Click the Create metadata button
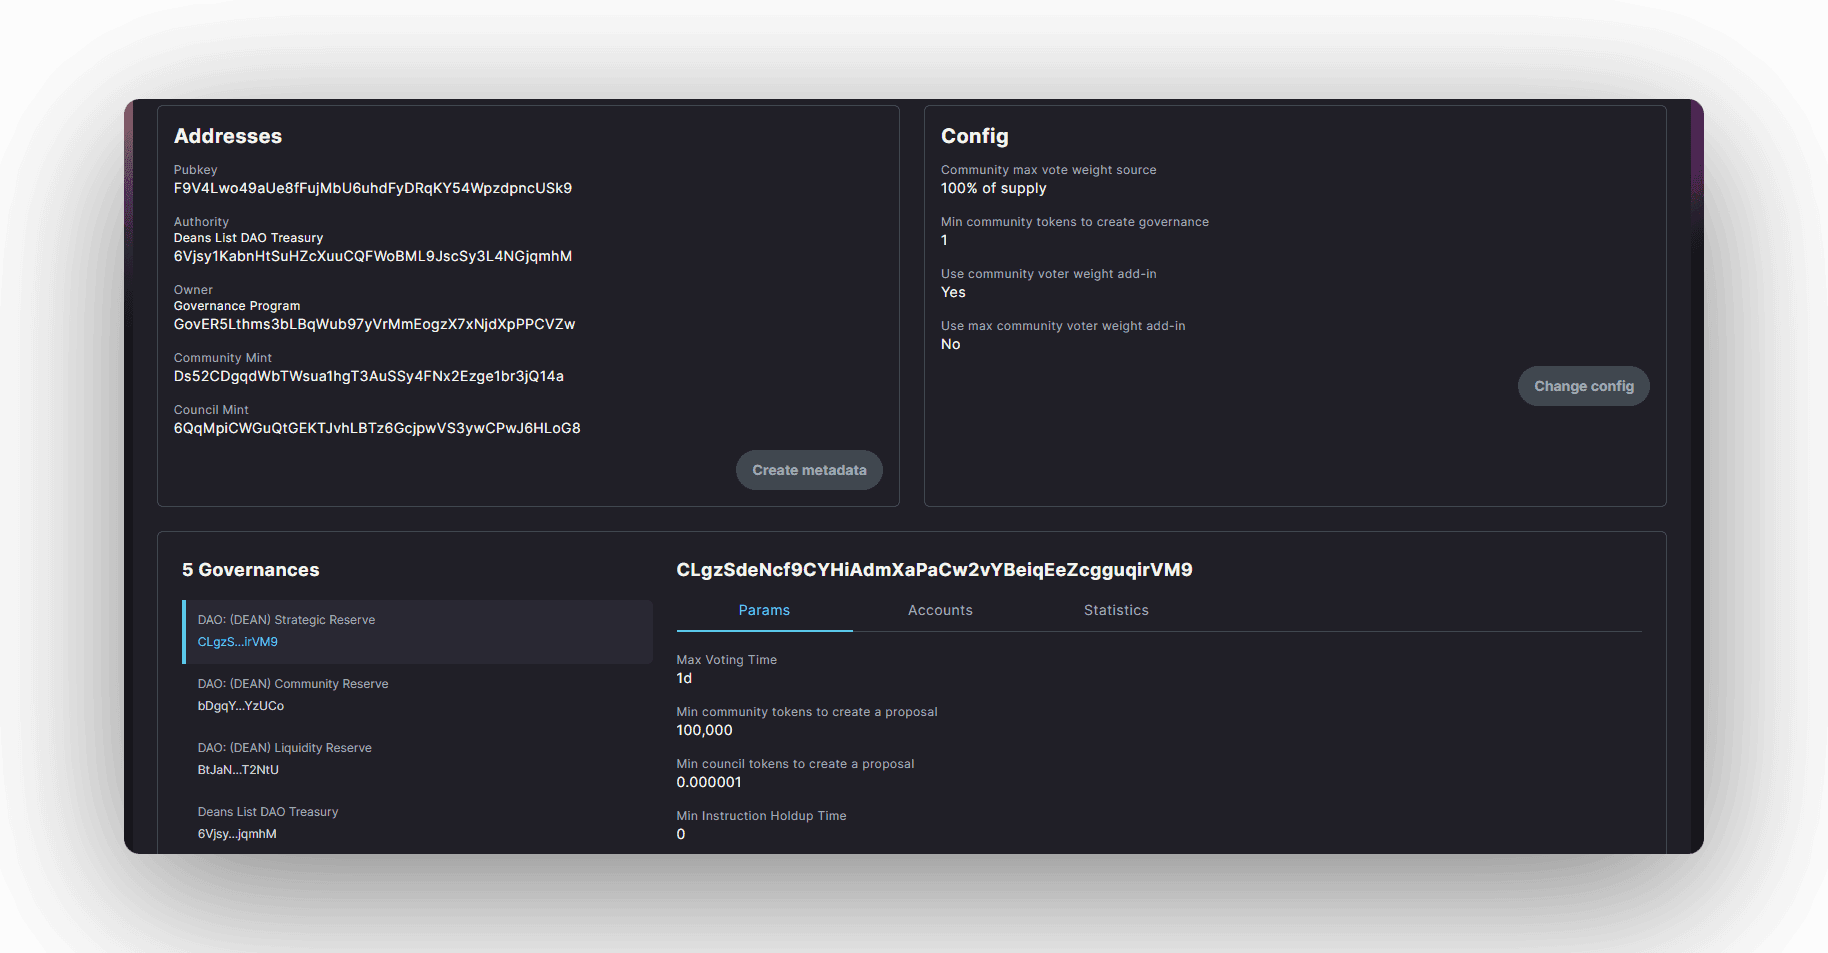Image resolution: width=1828 pixels, height=953 pixels. coord(809,469)
